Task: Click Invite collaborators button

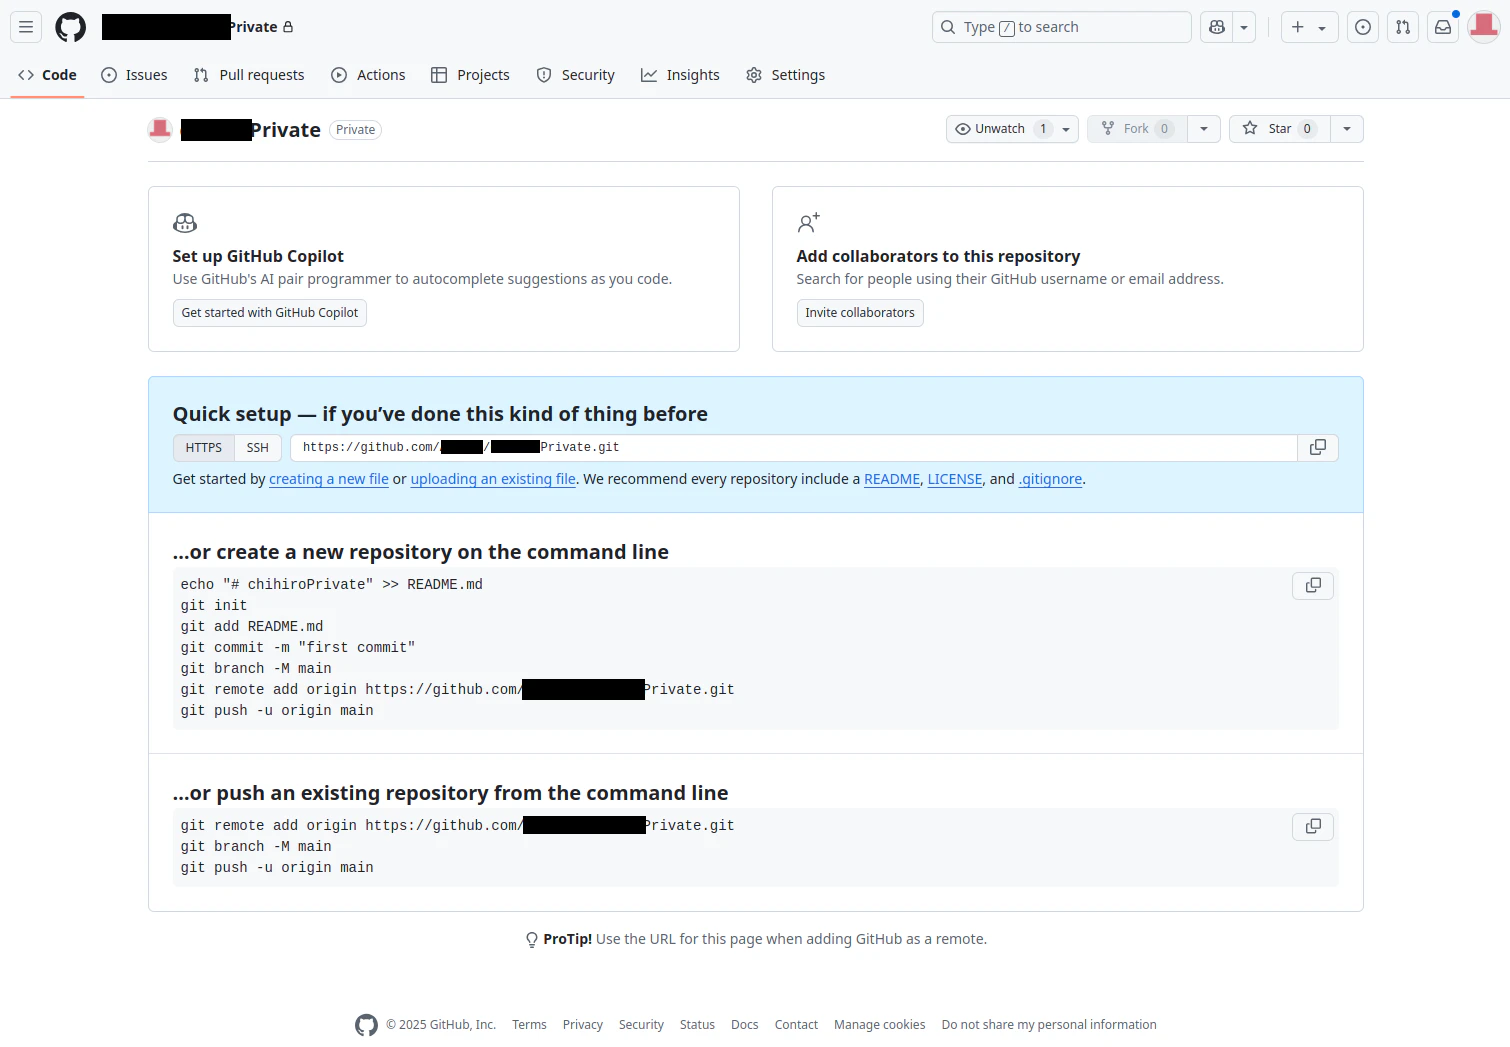Action: (x=860, y=313)
